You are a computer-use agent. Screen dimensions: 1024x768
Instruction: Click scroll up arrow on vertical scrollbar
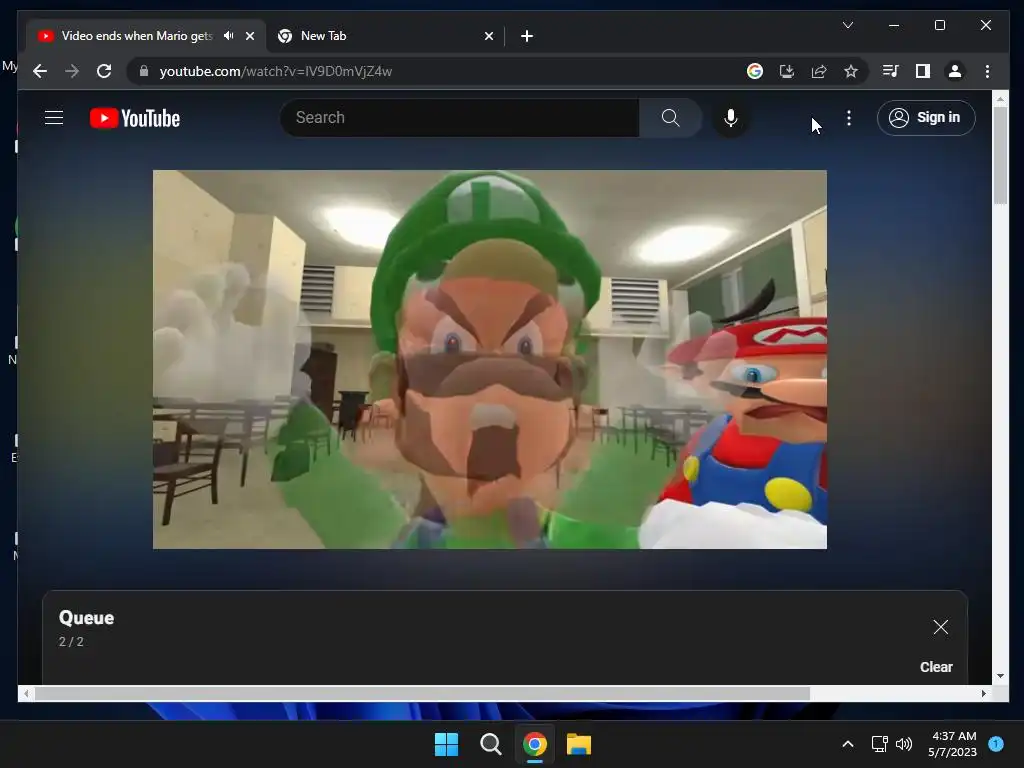pos(1000,99)
